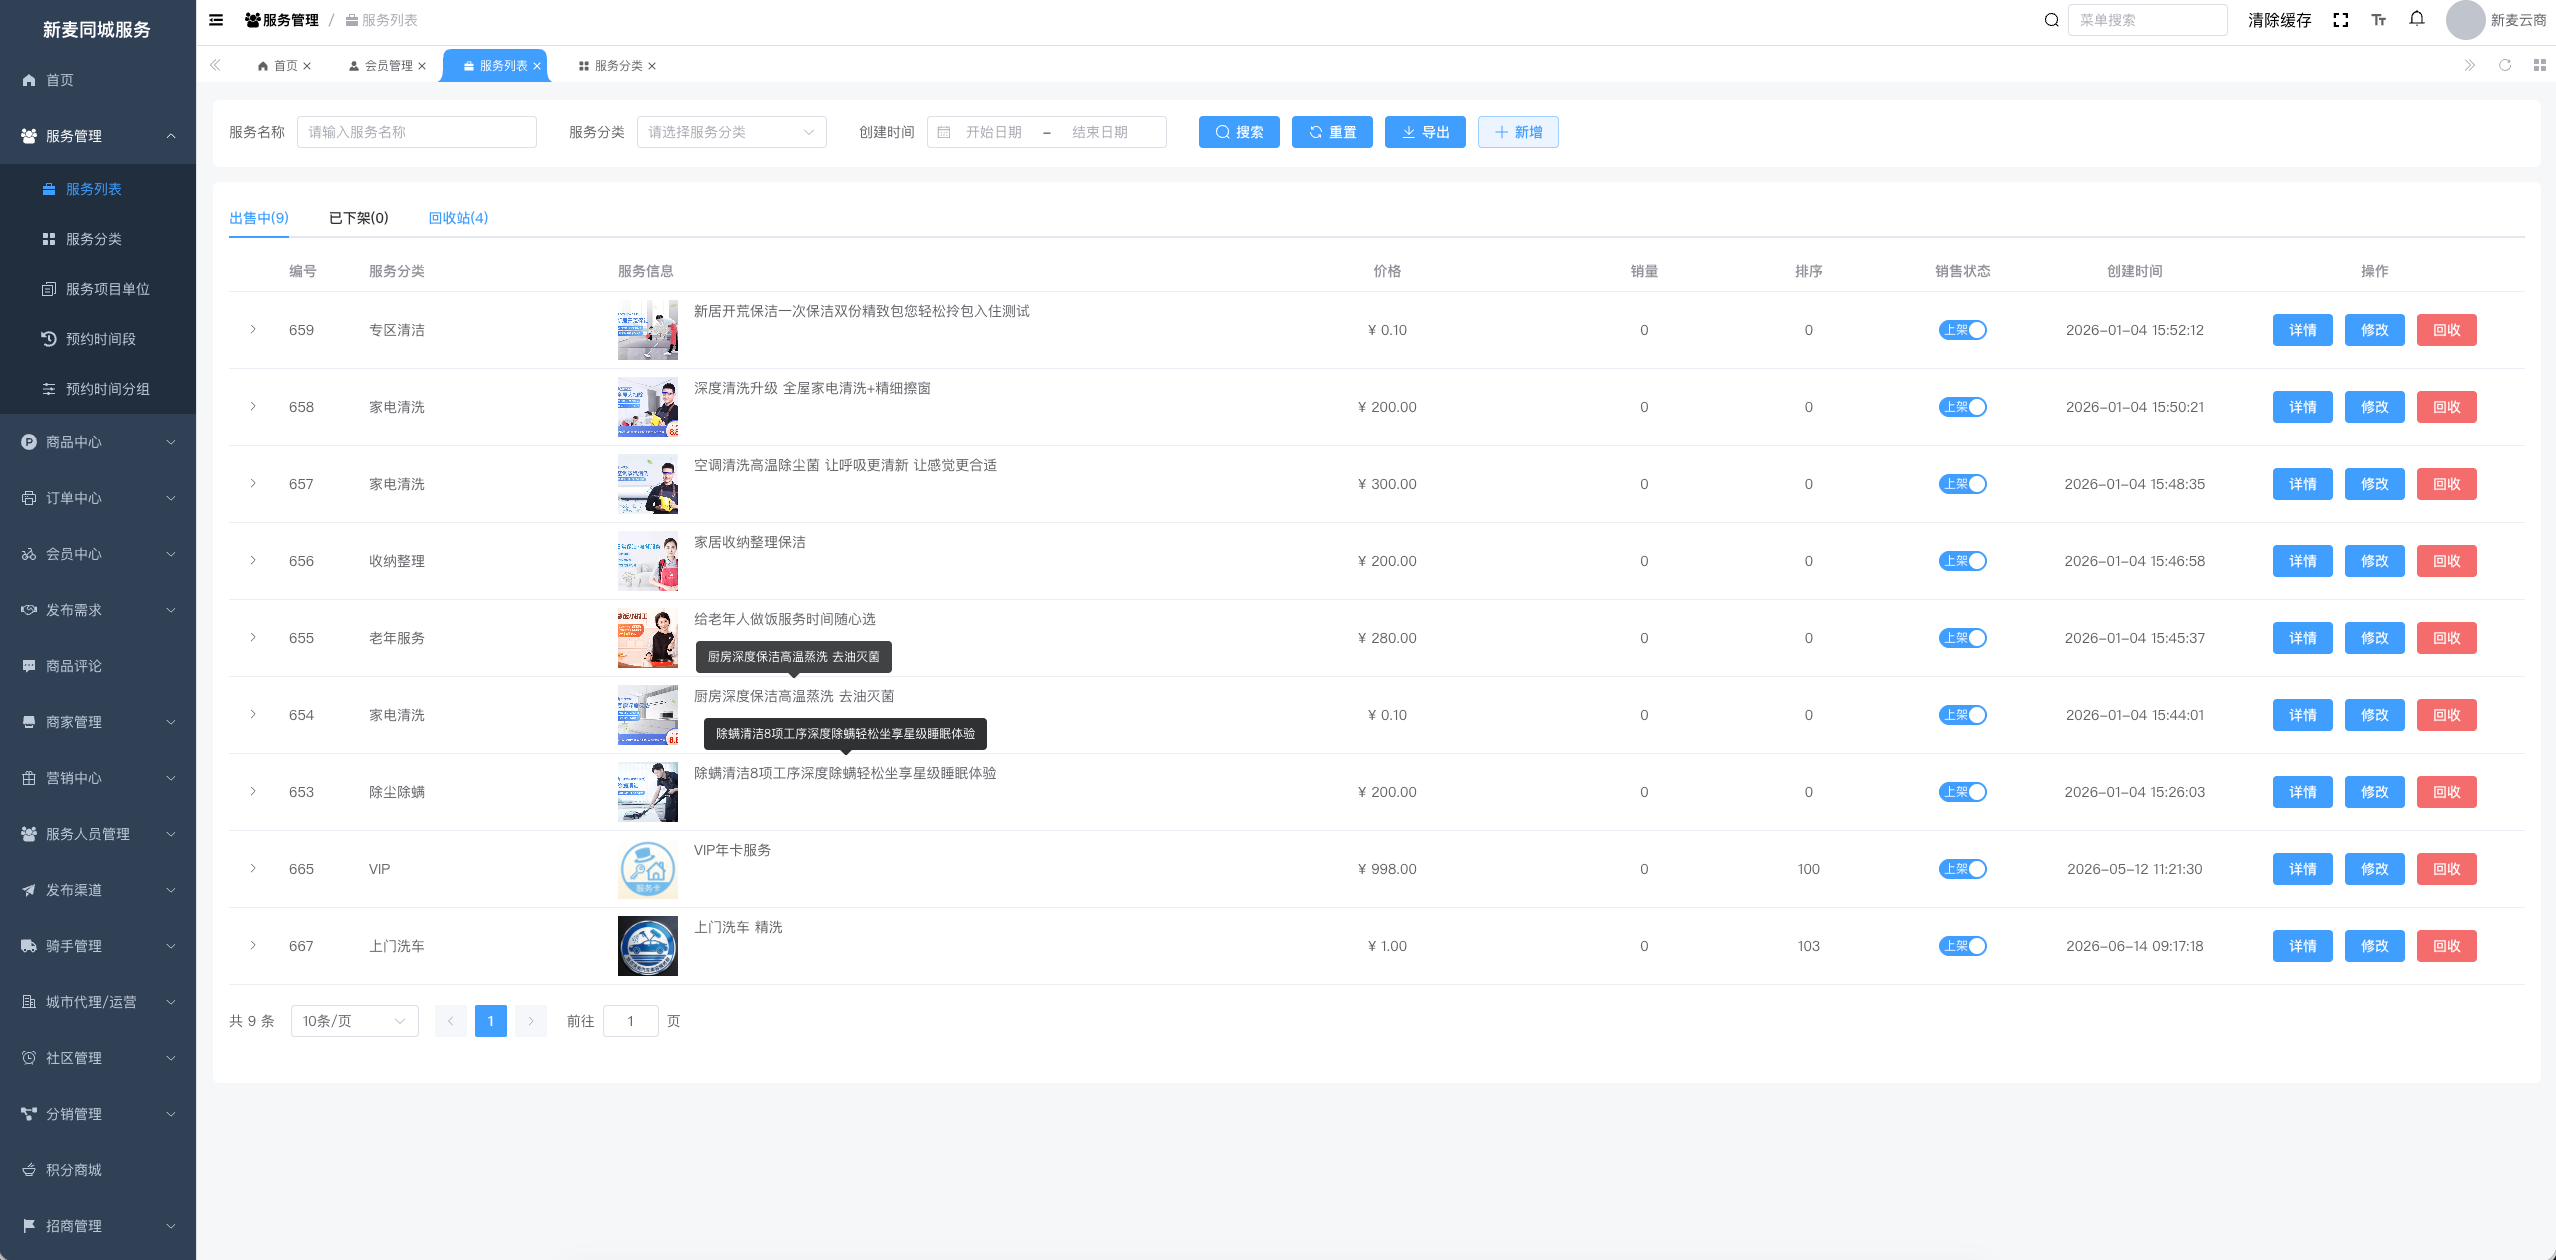Click the hamburger menu collapse icon
2556x1260 pixels.
click(x=216, y=20)
